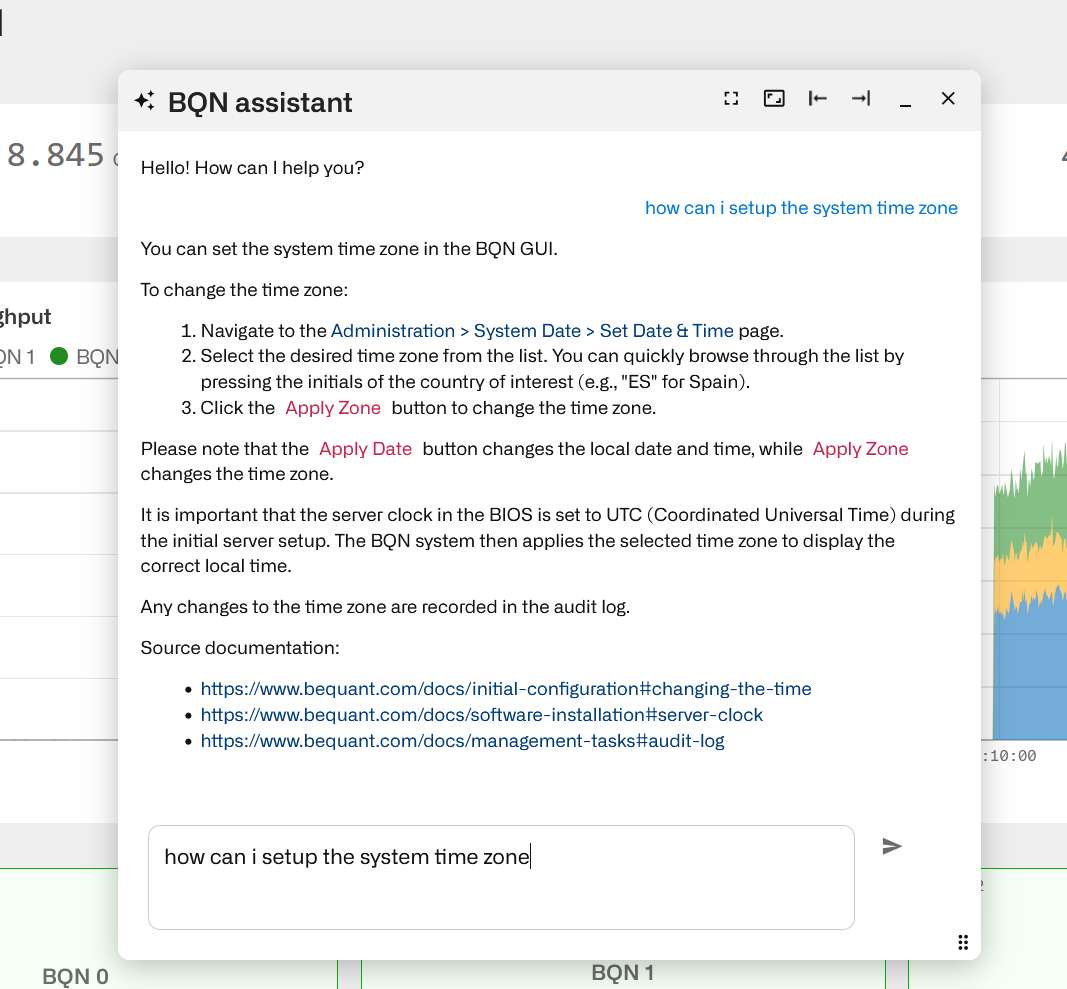Click the green BQN legend dot in background chart

pos(59,356)
